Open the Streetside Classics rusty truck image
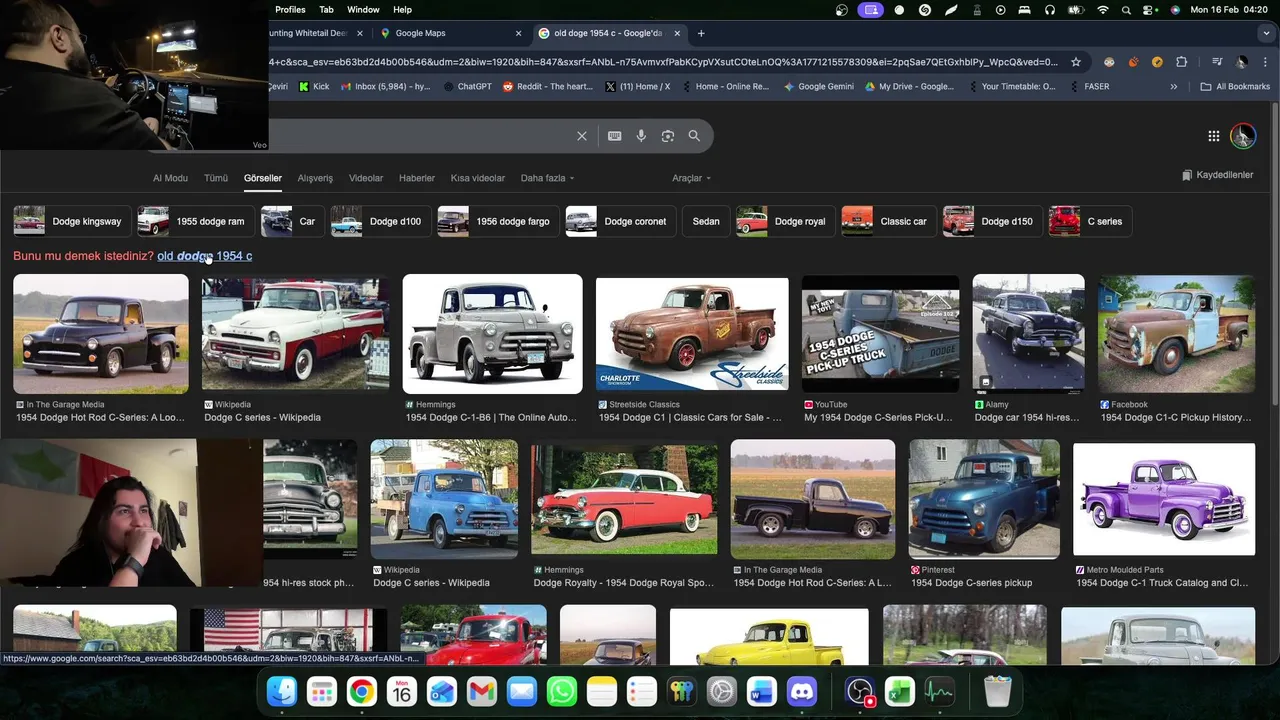The height and width of the screenshot is (720, 1280). (692, 334)
